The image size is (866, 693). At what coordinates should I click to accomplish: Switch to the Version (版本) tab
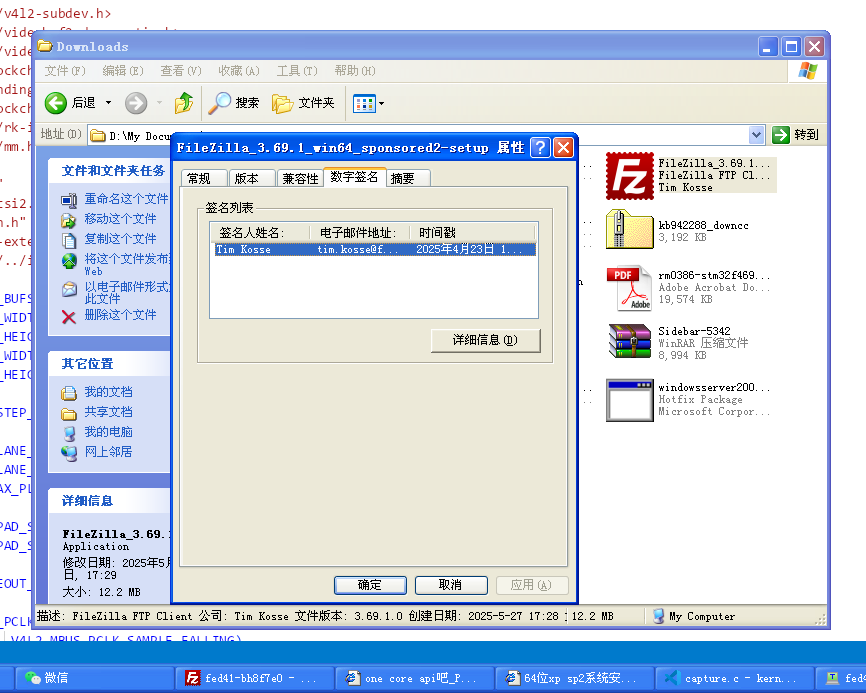[x=251, y=178]
